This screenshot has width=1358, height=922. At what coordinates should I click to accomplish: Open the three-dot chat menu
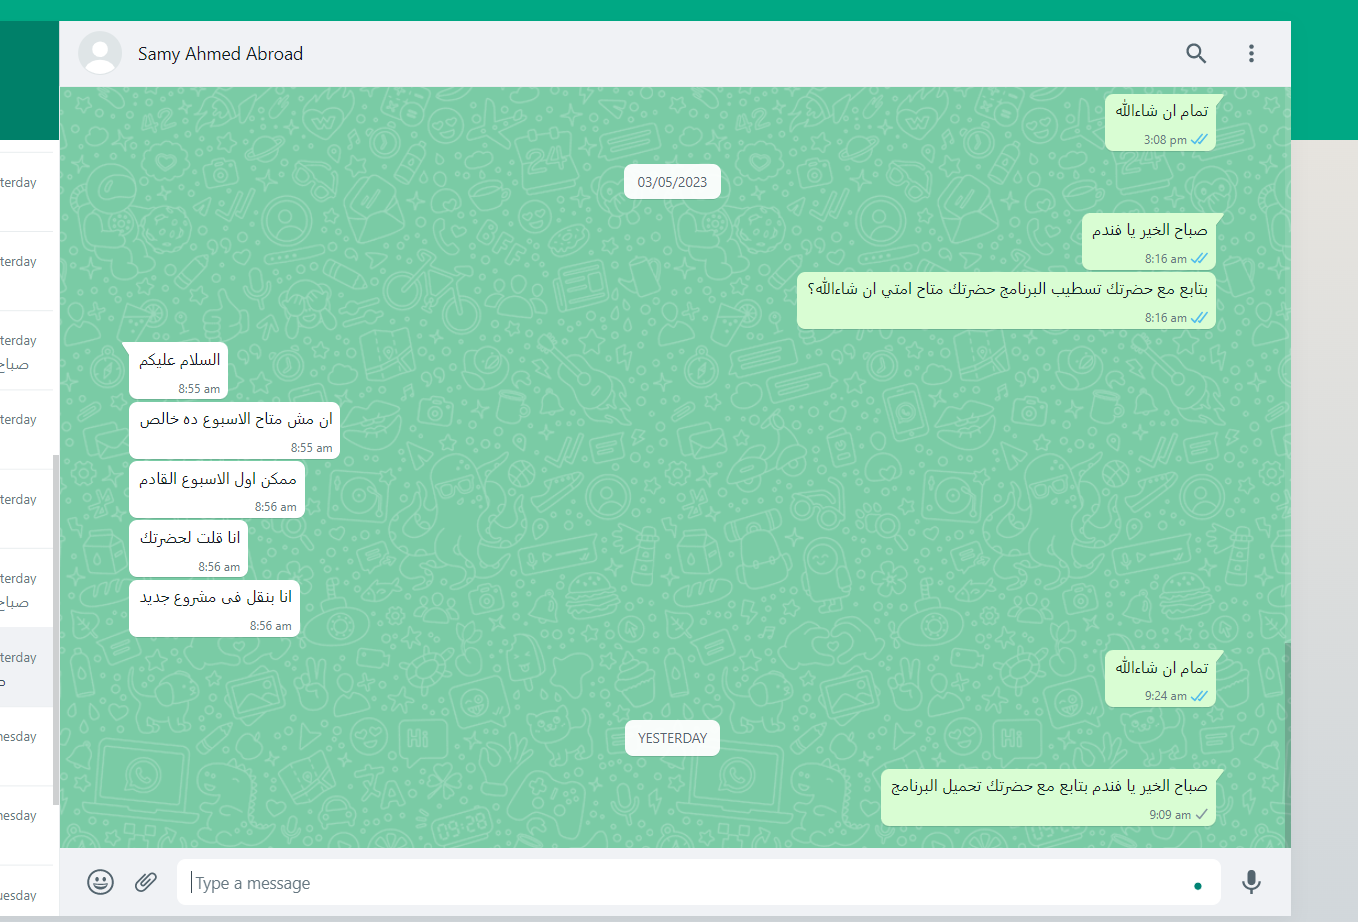click(1251, 53)
